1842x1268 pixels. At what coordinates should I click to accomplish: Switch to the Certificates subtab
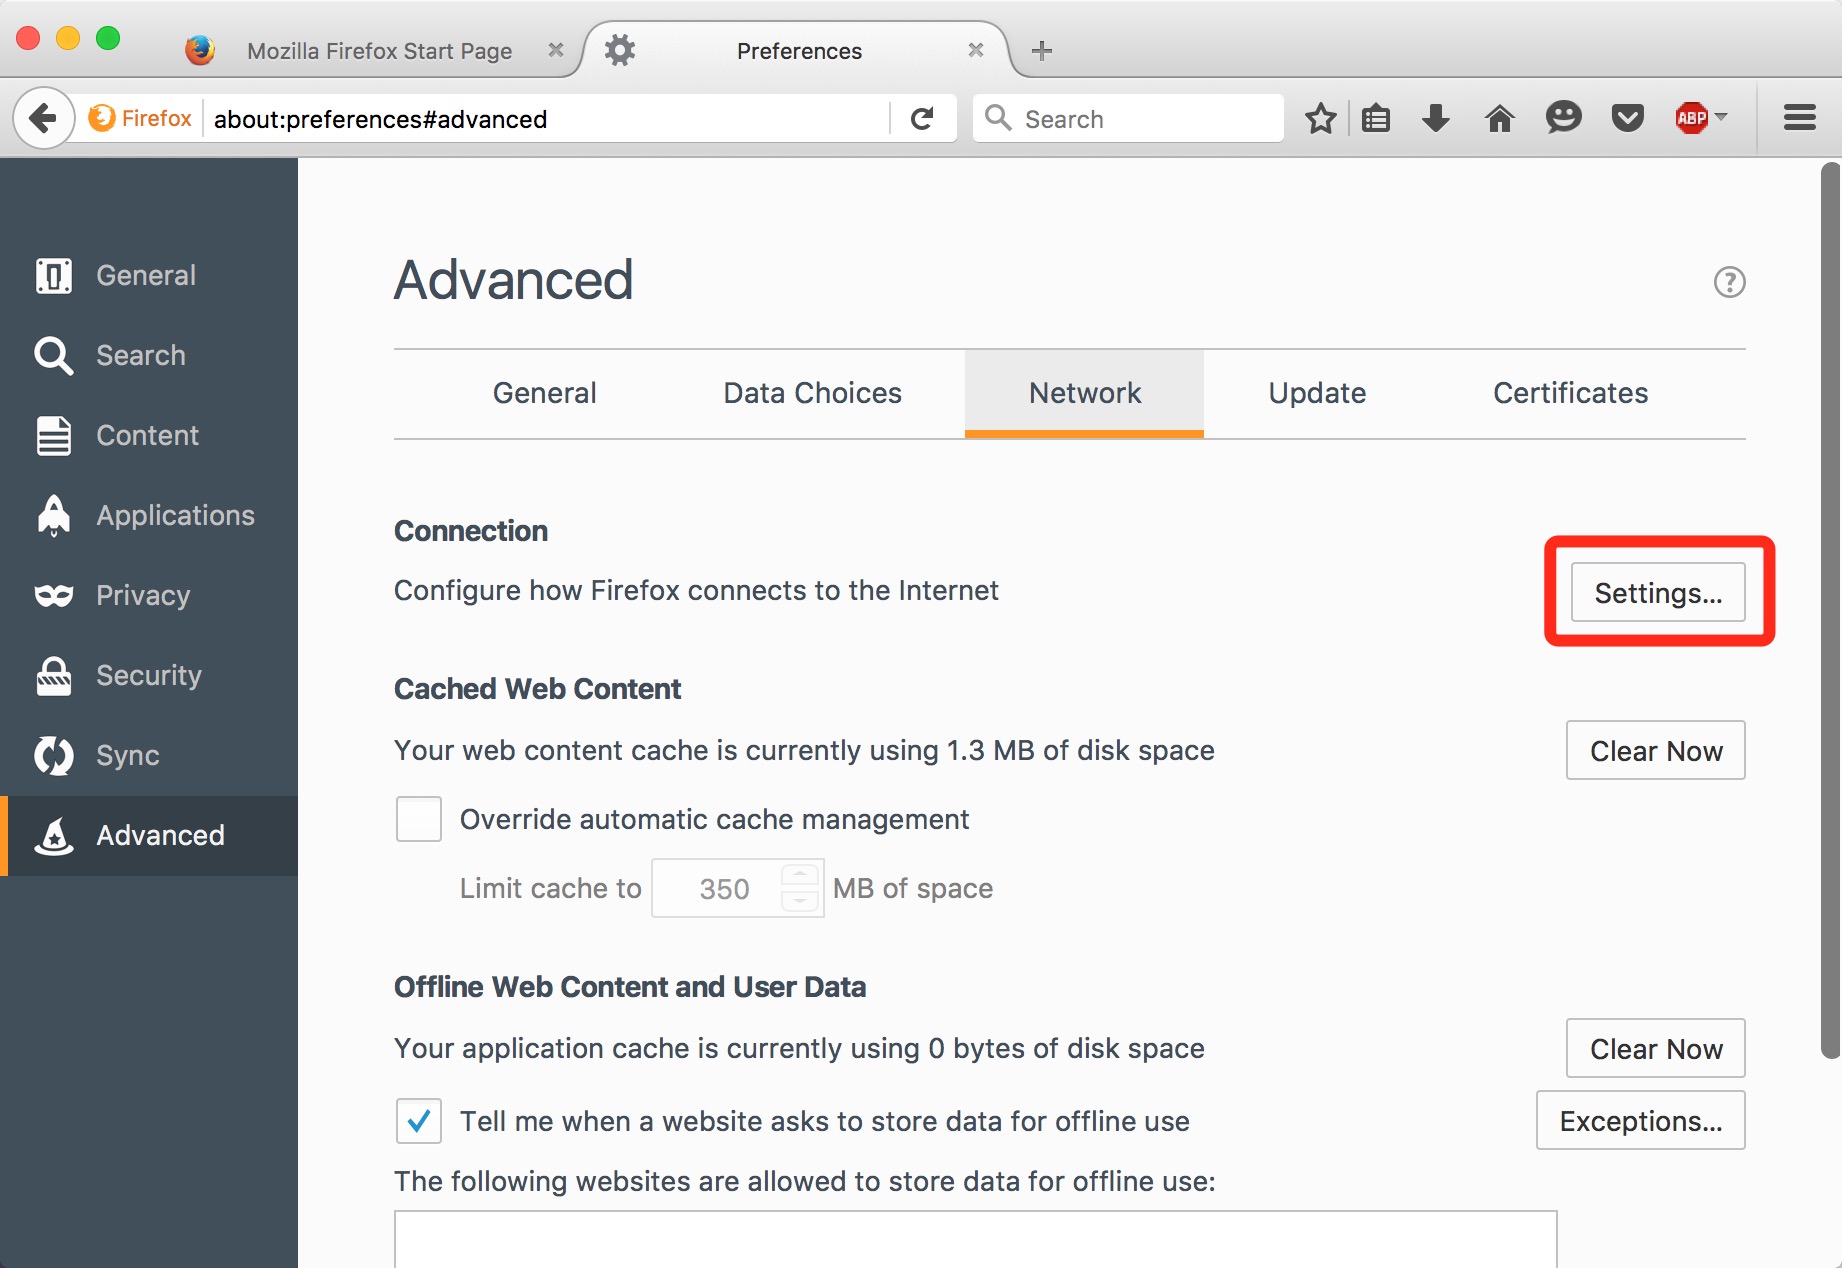click(1570, 393)
